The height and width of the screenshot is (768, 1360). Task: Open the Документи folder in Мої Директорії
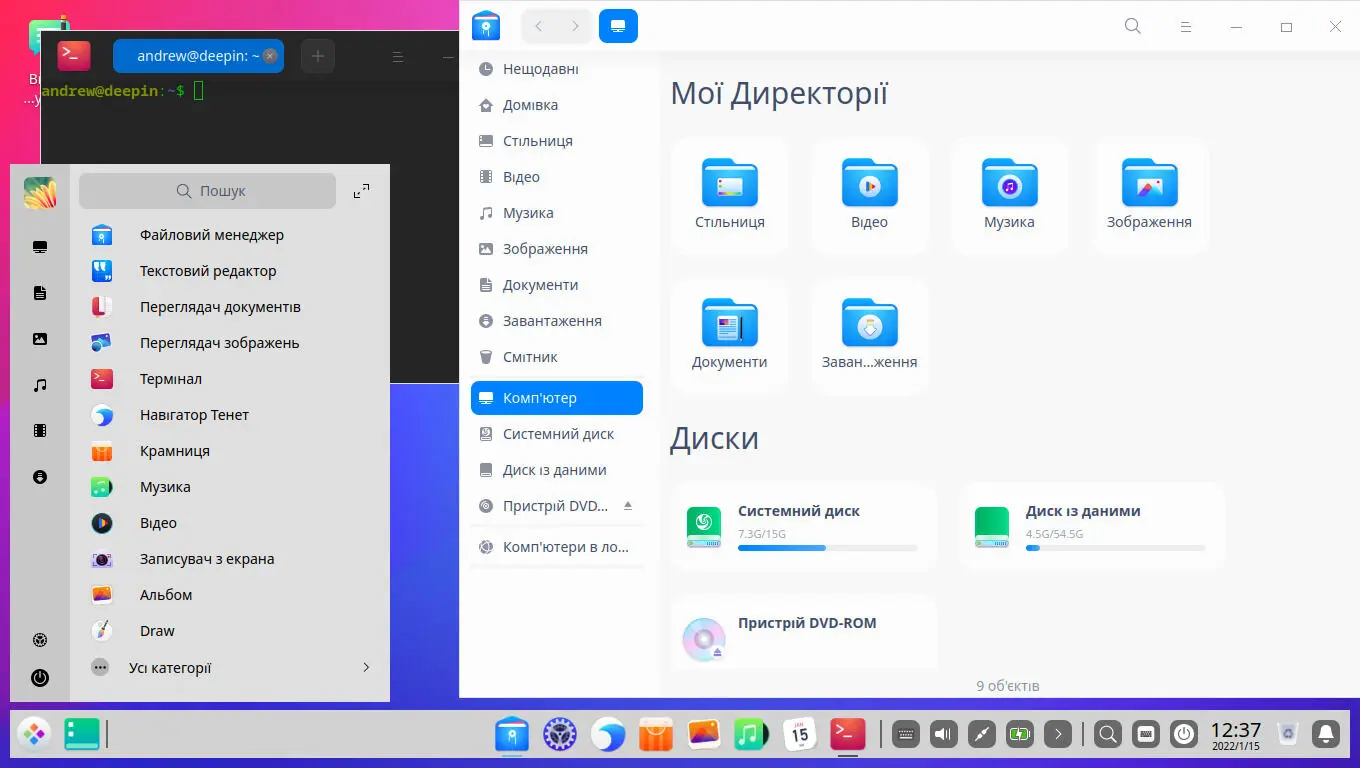[730, 335]
